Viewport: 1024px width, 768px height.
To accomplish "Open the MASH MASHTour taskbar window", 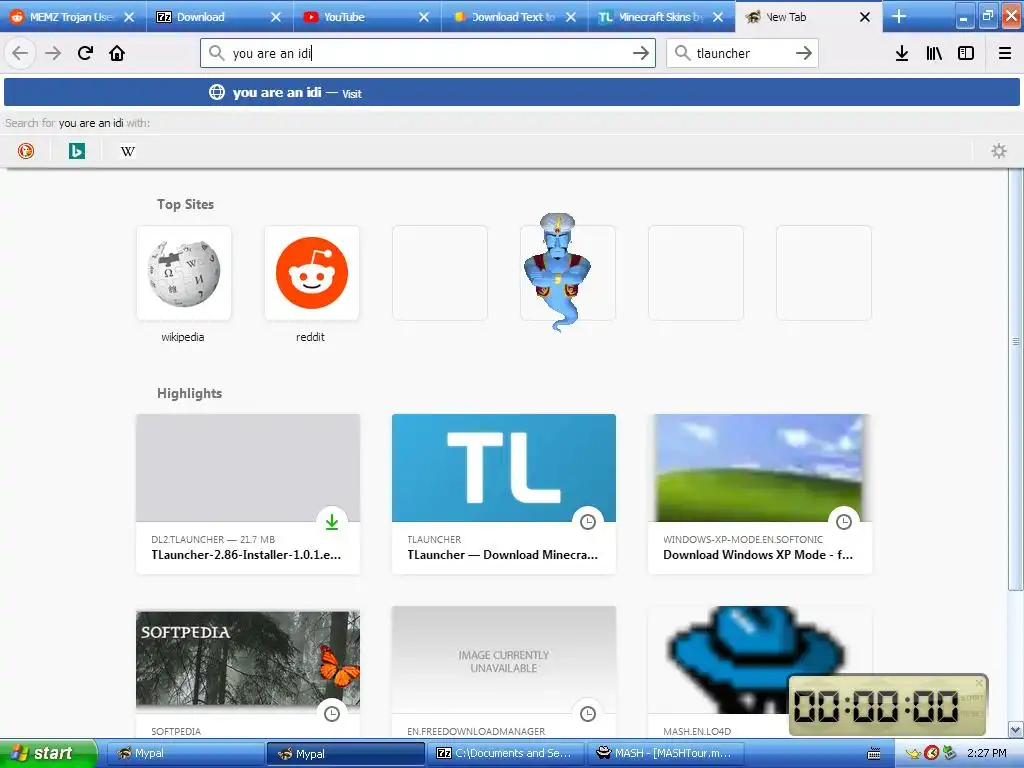I will [665, 753].
